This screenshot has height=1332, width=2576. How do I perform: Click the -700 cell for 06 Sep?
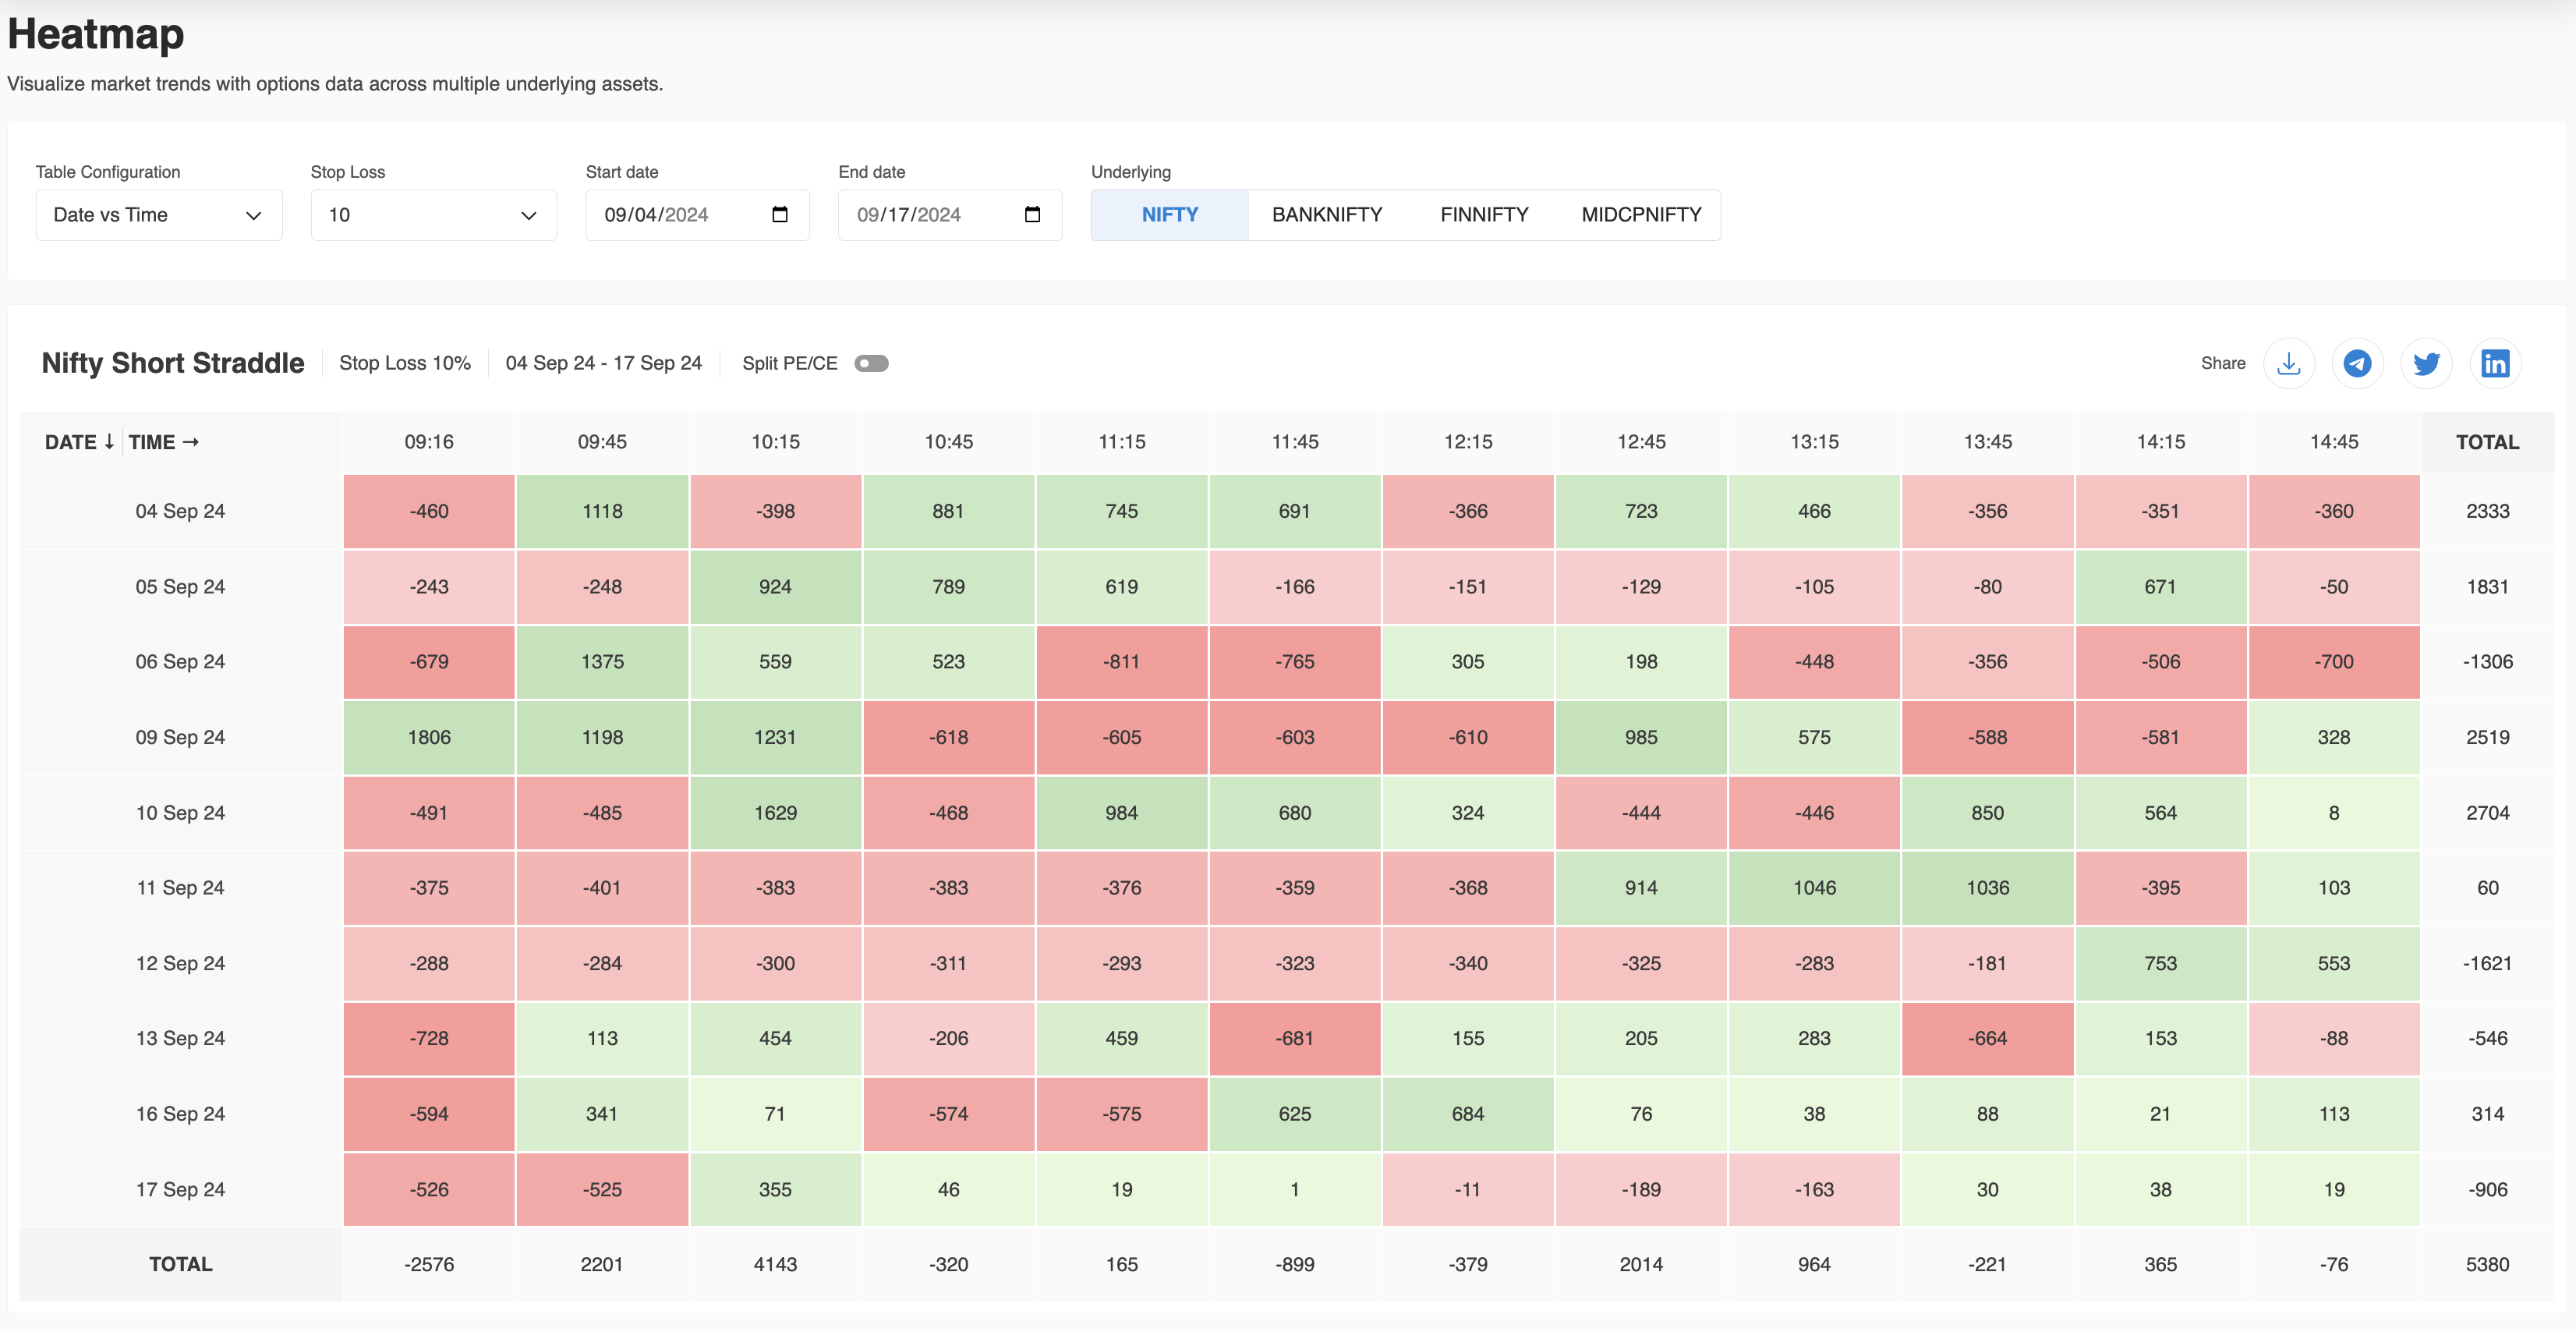coord(2334,662)
